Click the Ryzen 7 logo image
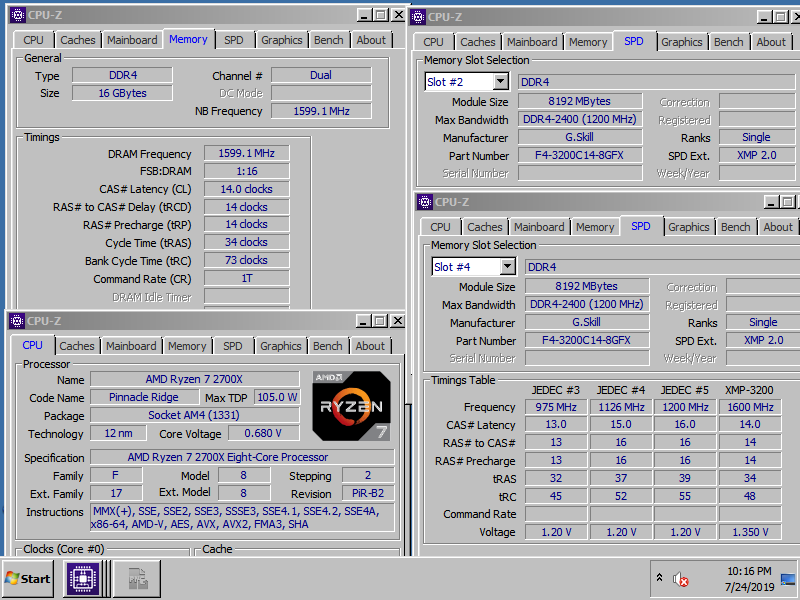800x600 pixels. click(x=352, y=406)
